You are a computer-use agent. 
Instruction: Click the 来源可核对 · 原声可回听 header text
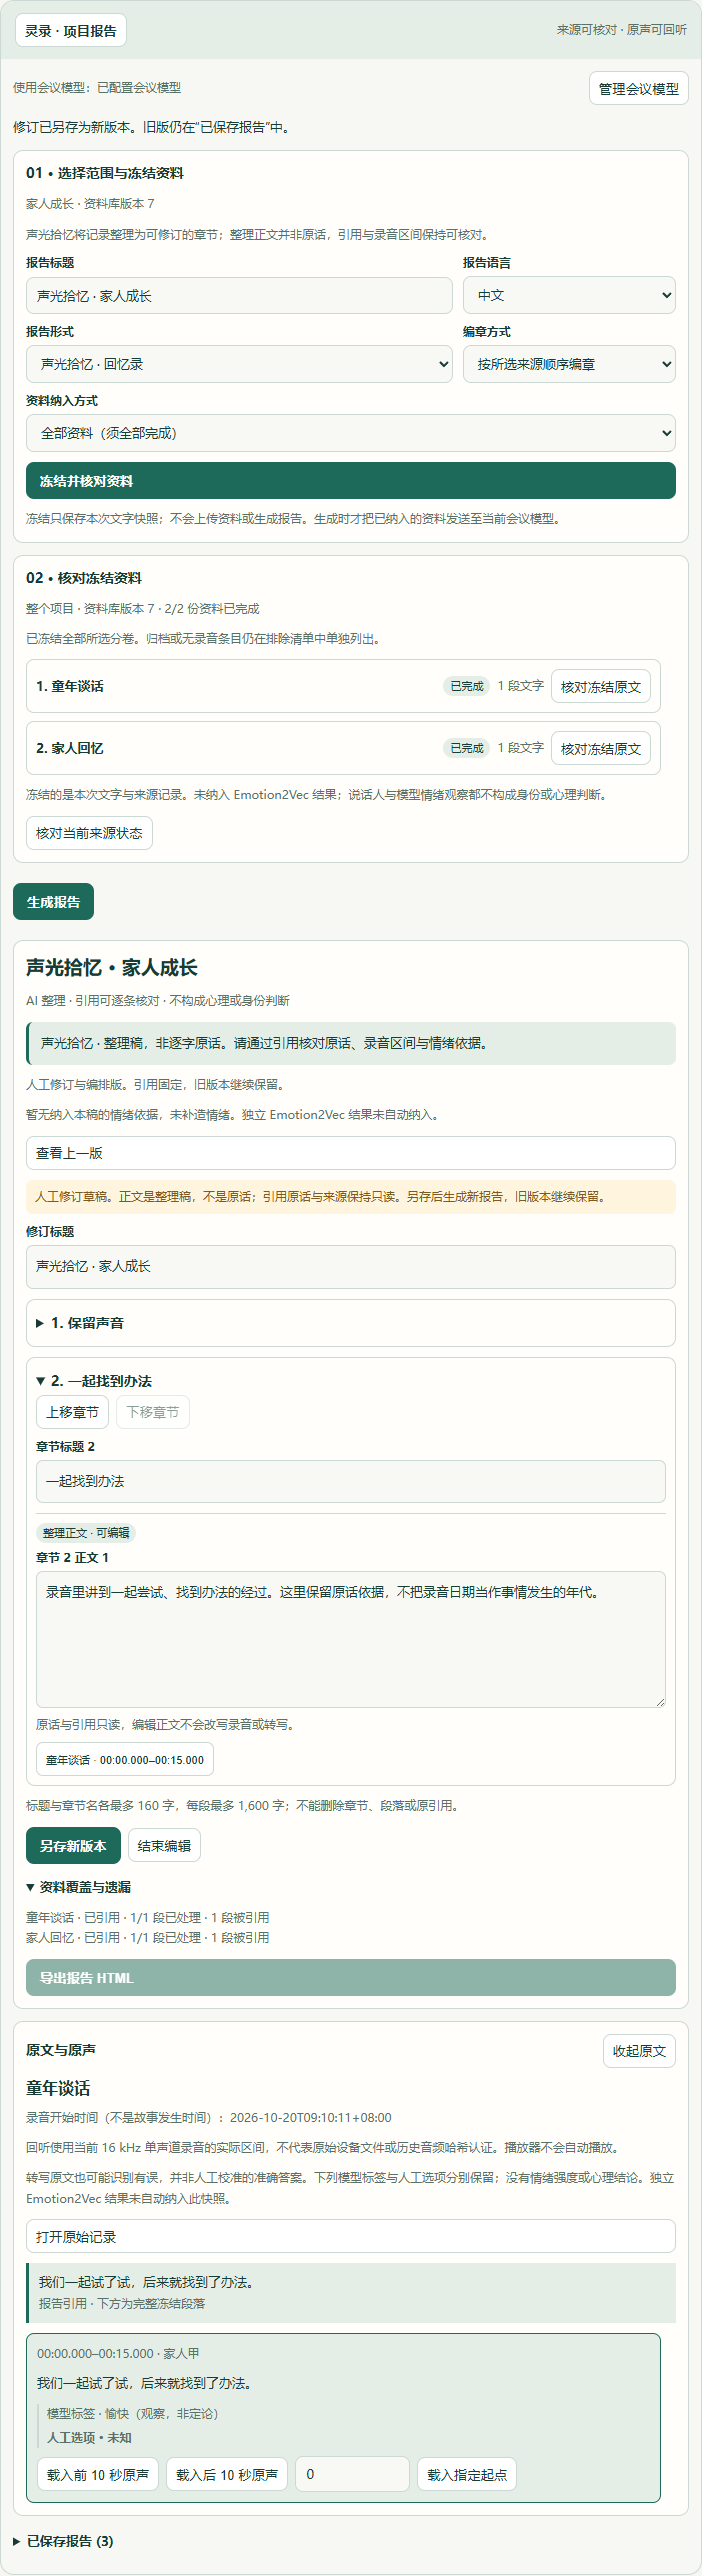tap(622, 30)
